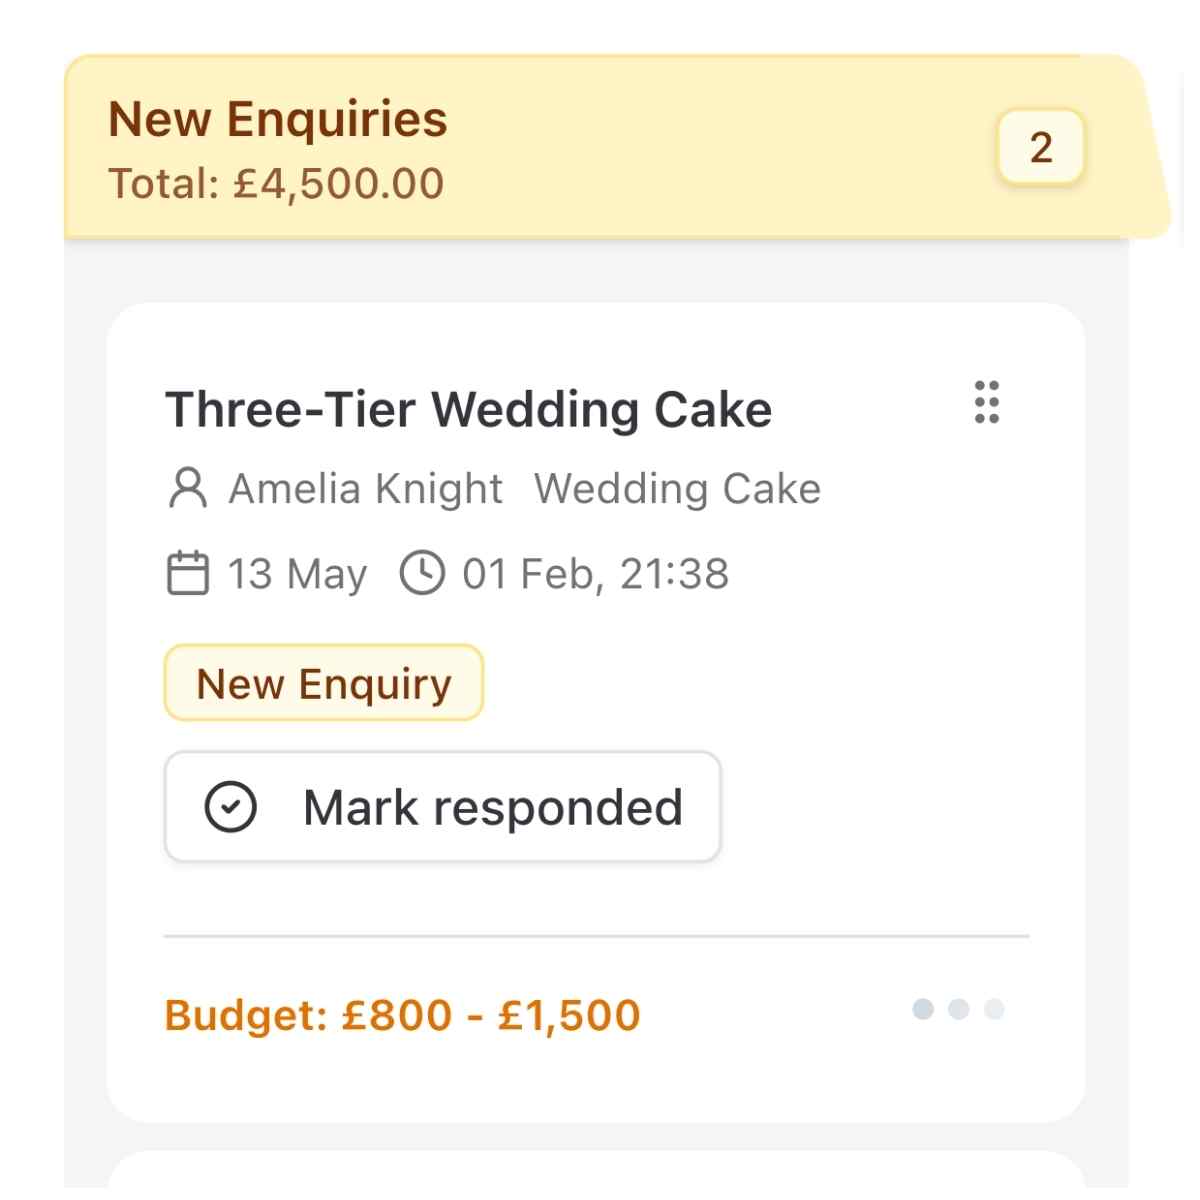Click the count badge showing 2
The image size is (1200, 1200).
pyautogui.click(x=1040, y=148)
